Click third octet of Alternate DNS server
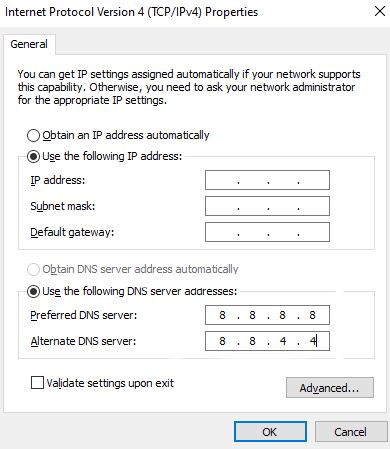390x449 pixels. coord(283,341)
